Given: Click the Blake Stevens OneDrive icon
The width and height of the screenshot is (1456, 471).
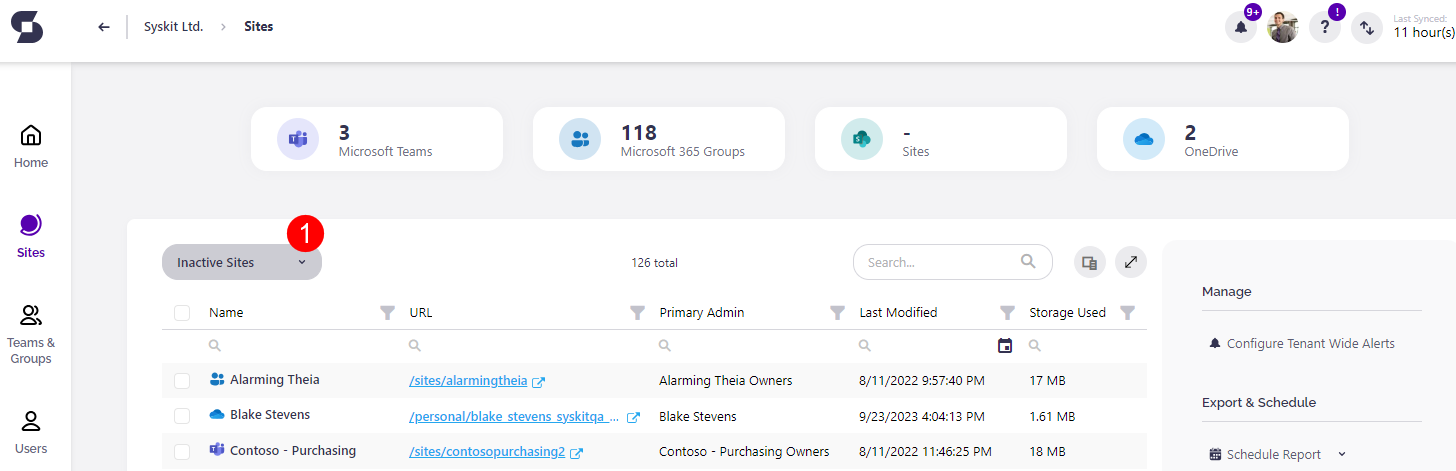Looking at the screenshot, I should coord(217,415).
